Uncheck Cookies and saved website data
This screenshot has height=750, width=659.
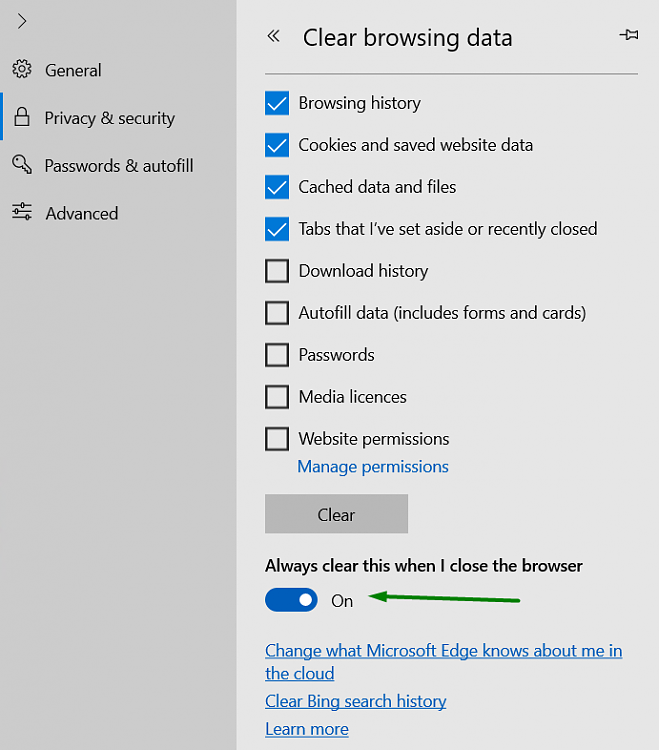(277, 145)
